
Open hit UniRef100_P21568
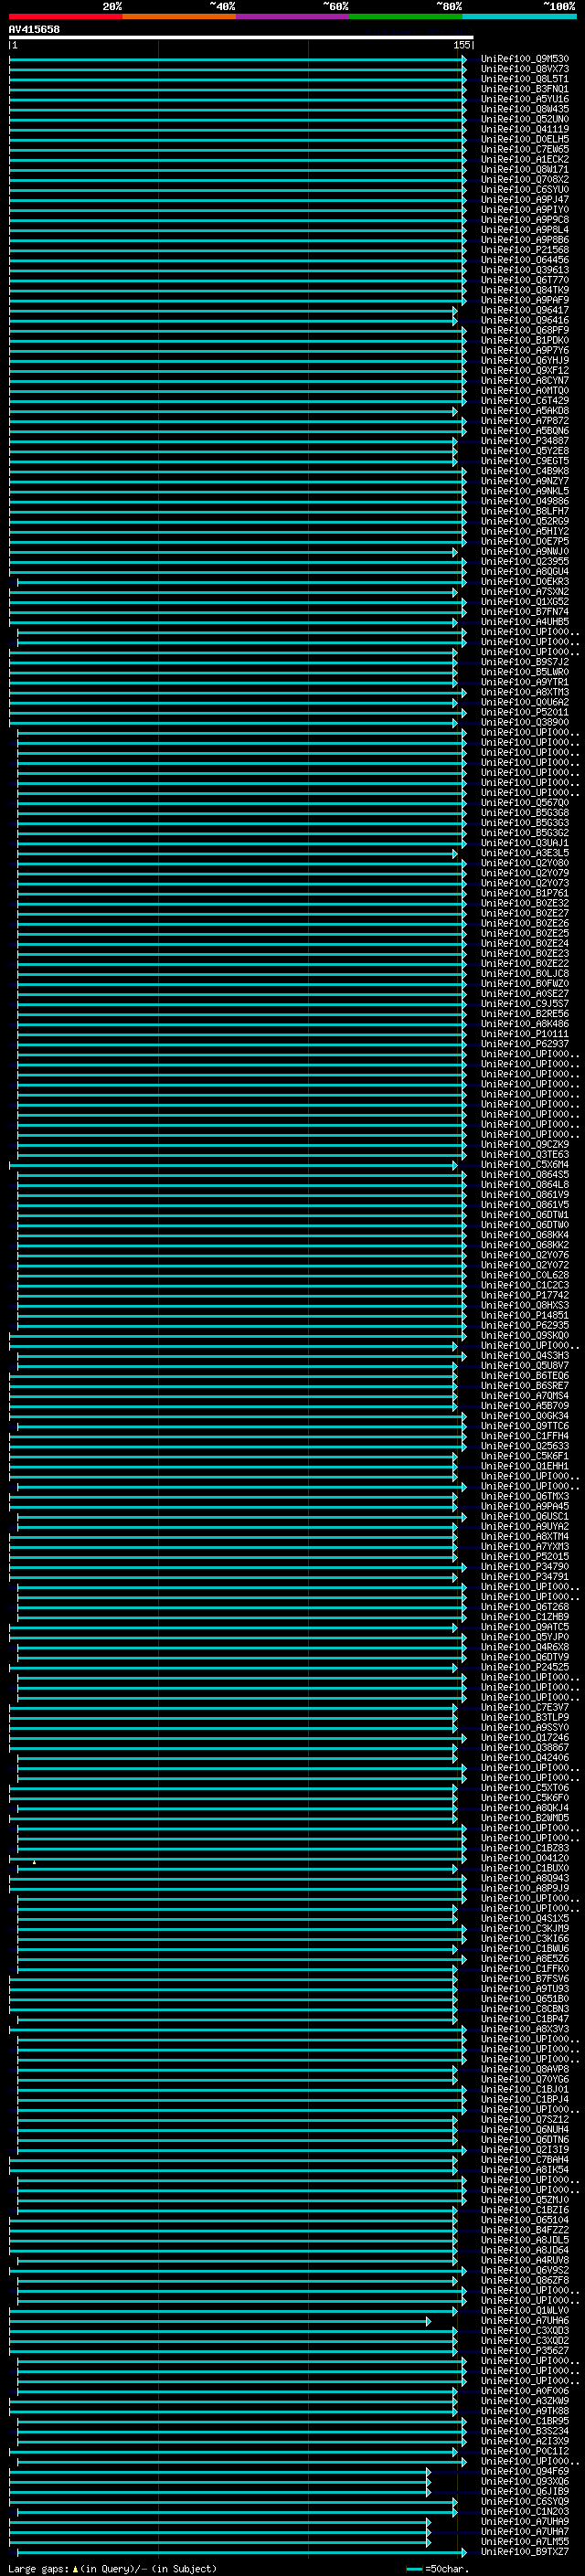pyautogui.click(x=524, y=250)
